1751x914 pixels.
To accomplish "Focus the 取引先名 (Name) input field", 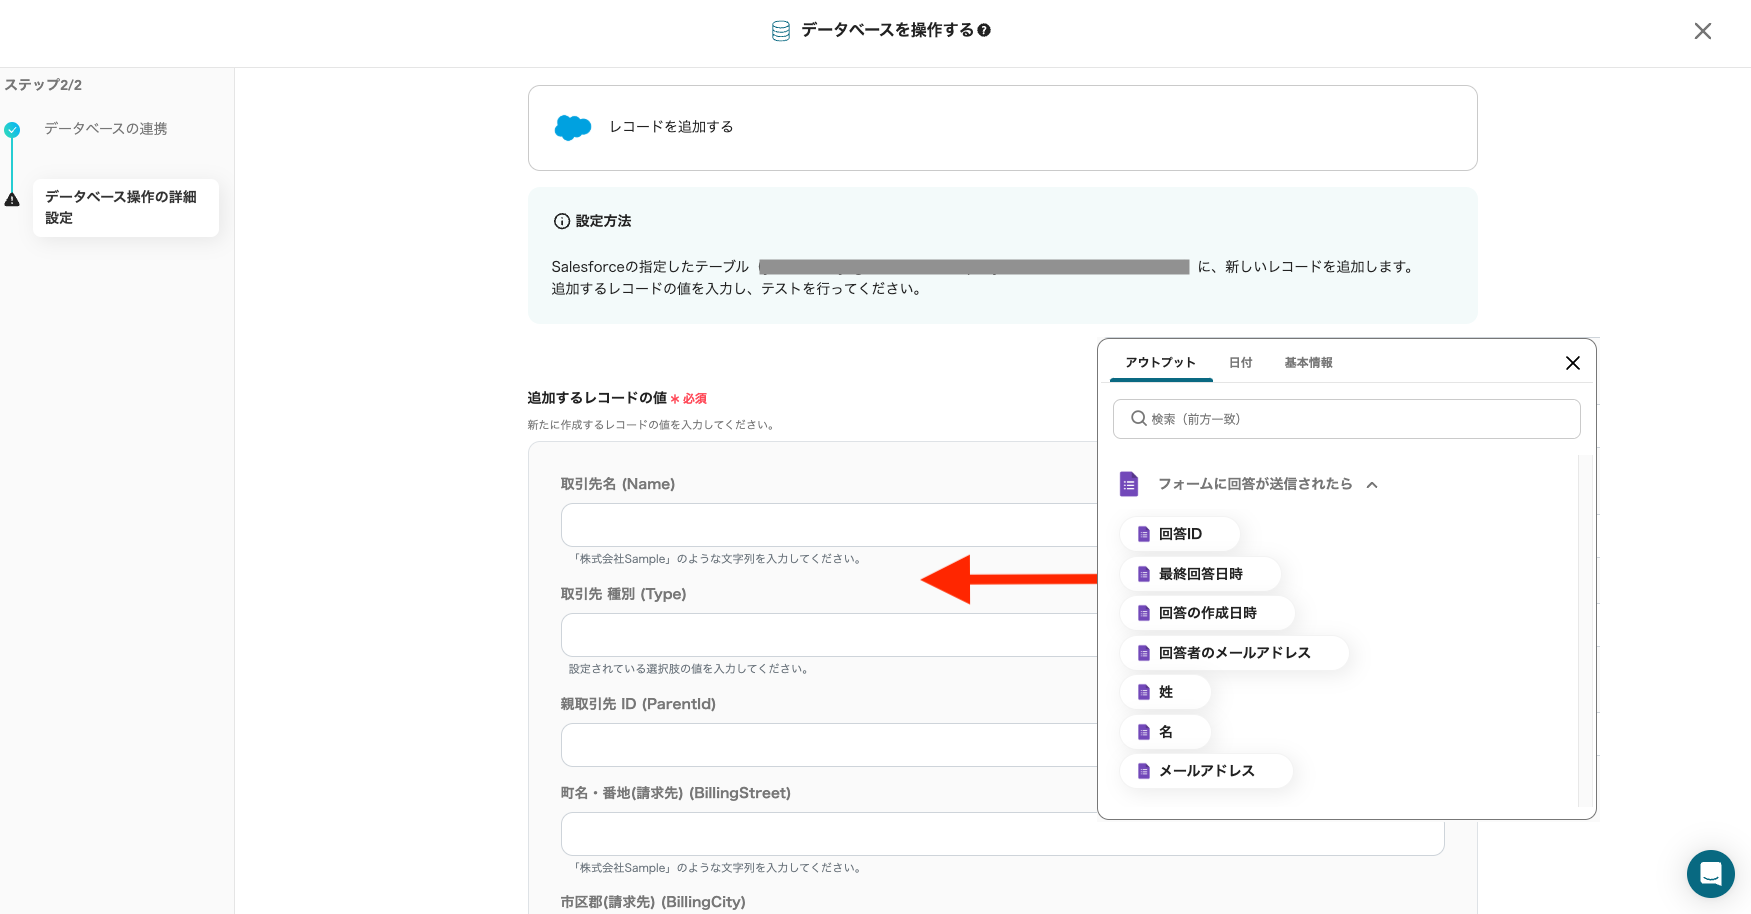I will click(828, 525).
